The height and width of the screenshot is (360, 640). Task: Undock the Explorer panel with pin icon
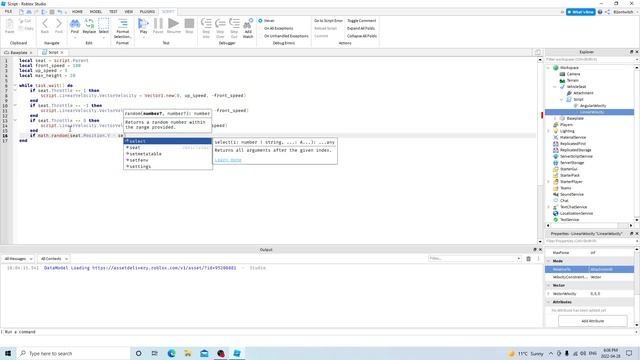pos(631,52)
